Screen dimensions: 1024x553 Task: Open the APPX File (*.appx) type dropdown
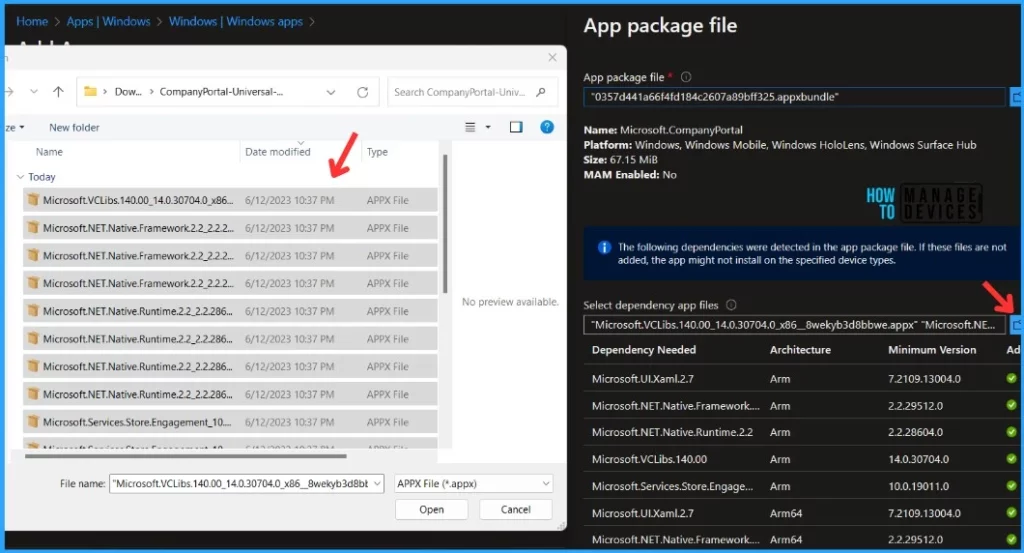tap(473, 484)
